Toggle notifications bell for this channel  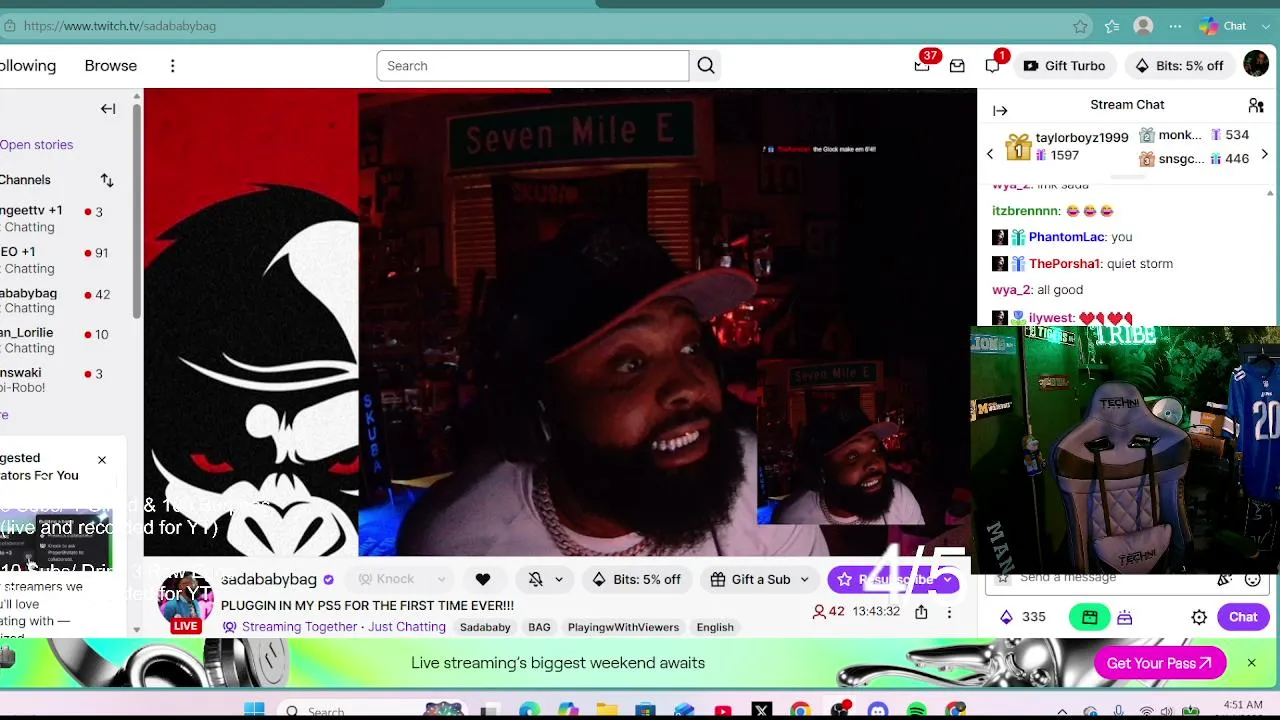click(x=535, y=579)
